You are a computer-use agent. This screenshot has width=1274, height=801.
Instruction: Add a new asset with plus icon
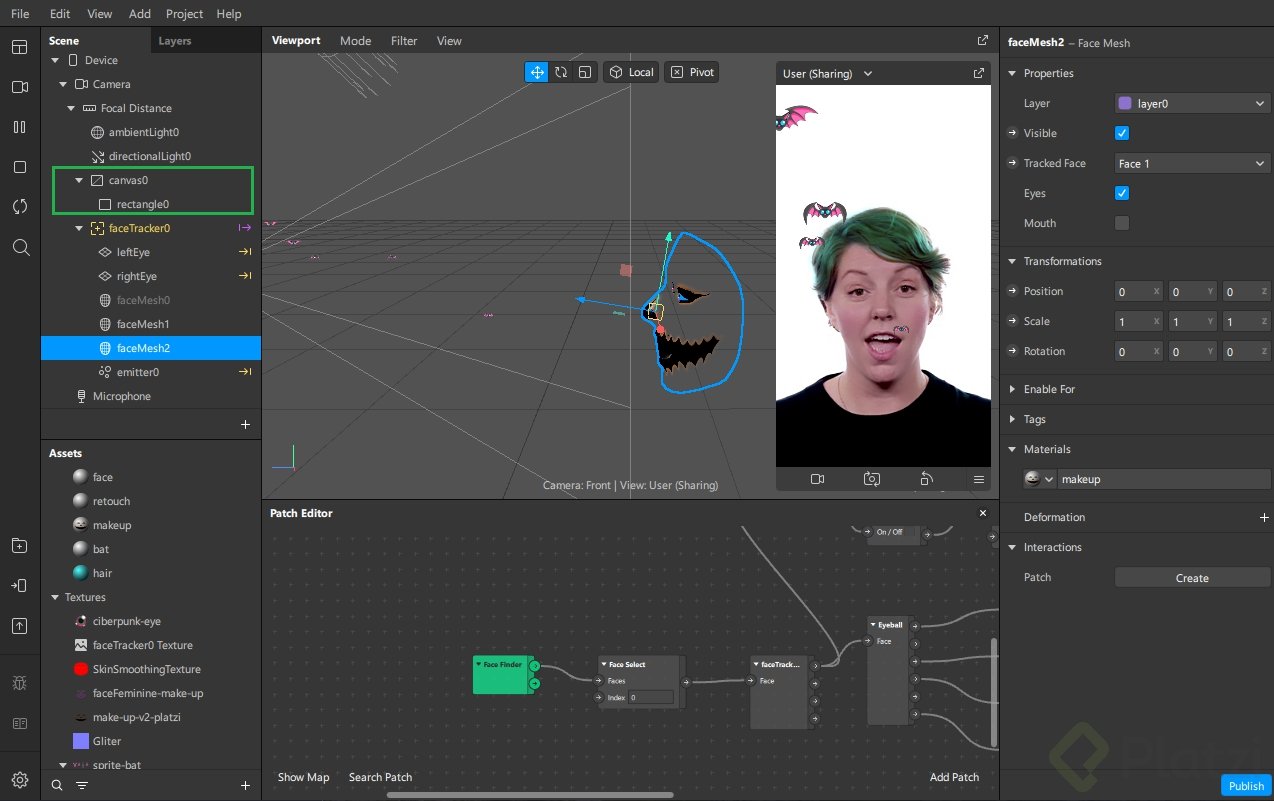(x=245, y=785)
